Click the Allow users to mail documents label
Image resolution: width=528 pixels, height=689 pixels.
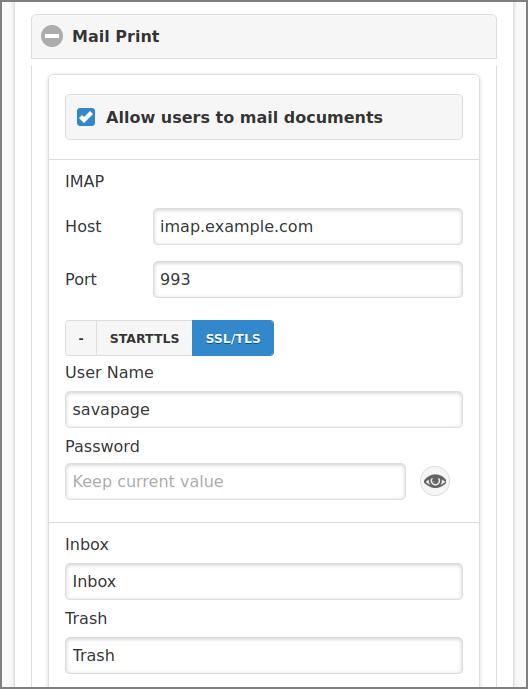coord(244,117)
